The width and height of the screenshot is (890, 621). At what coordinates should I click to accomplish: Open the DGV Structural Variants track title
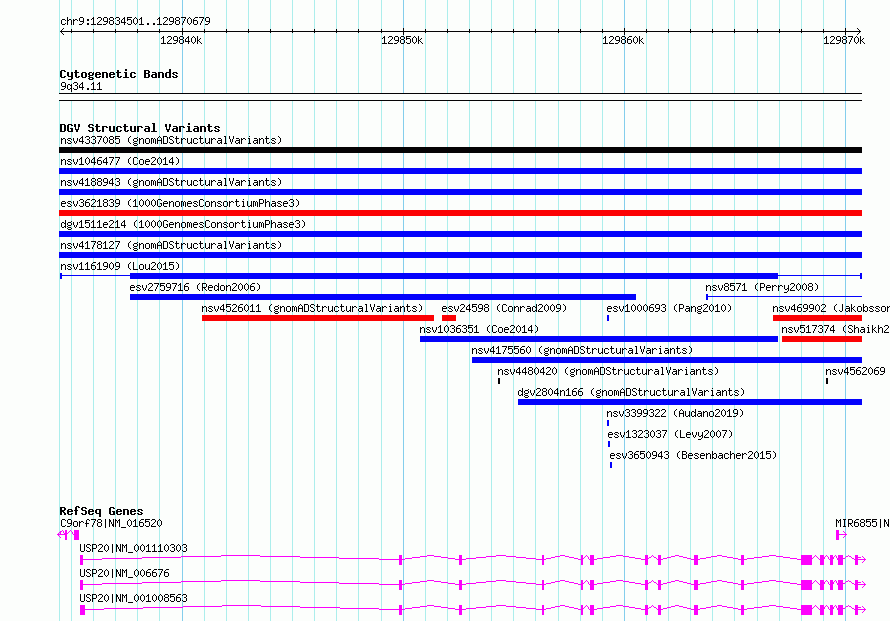[x=140, y=128]
